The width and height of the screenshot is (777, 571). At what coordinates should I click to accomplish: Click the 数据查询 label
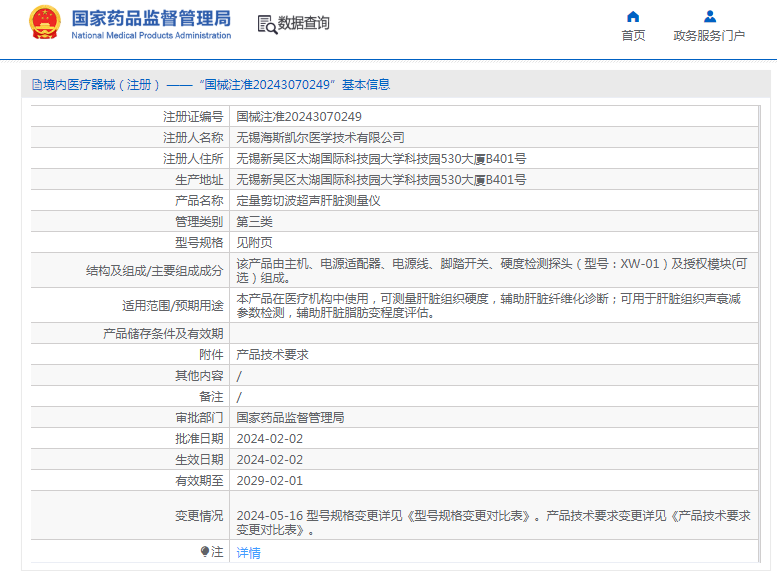[x=303, y=23]
